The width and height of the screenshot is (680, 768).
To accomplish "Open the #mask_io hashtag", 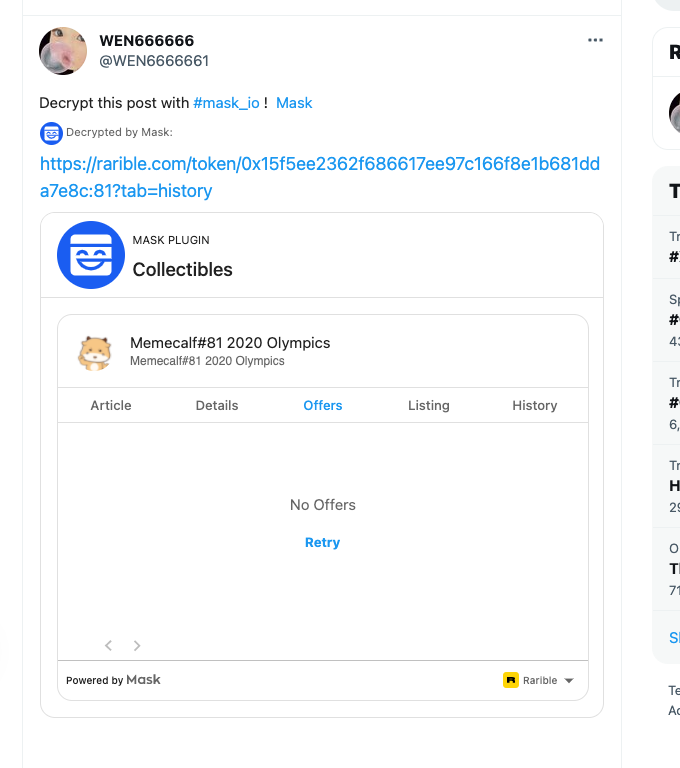I will (x=226, y=103).
